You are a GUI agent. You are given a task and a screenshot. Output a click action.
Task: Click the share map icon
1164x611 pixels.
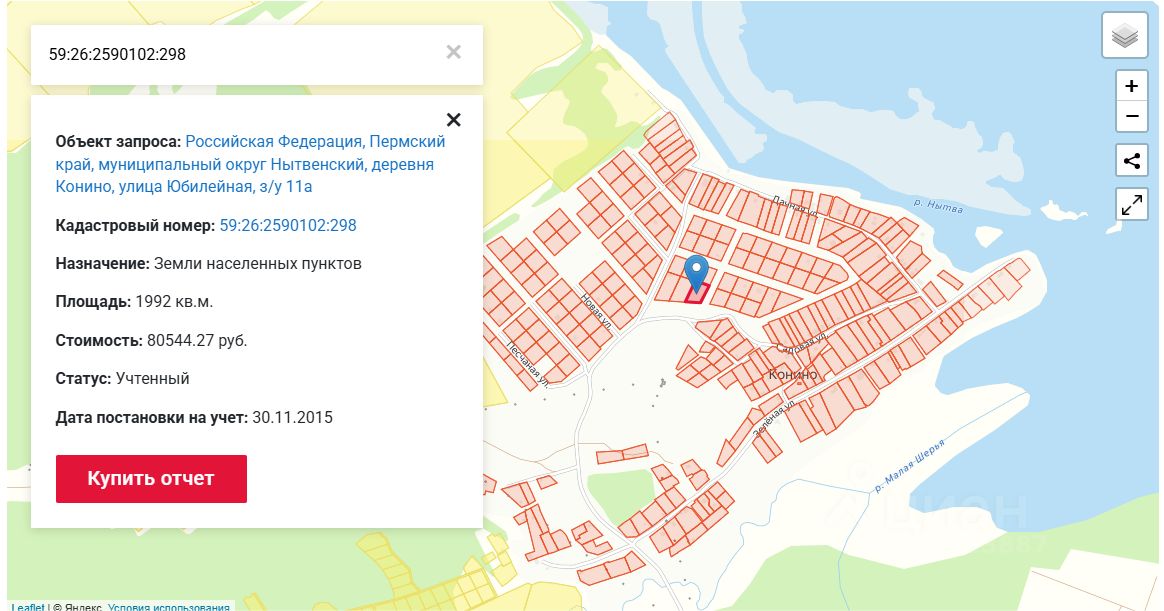[1131, 161]
